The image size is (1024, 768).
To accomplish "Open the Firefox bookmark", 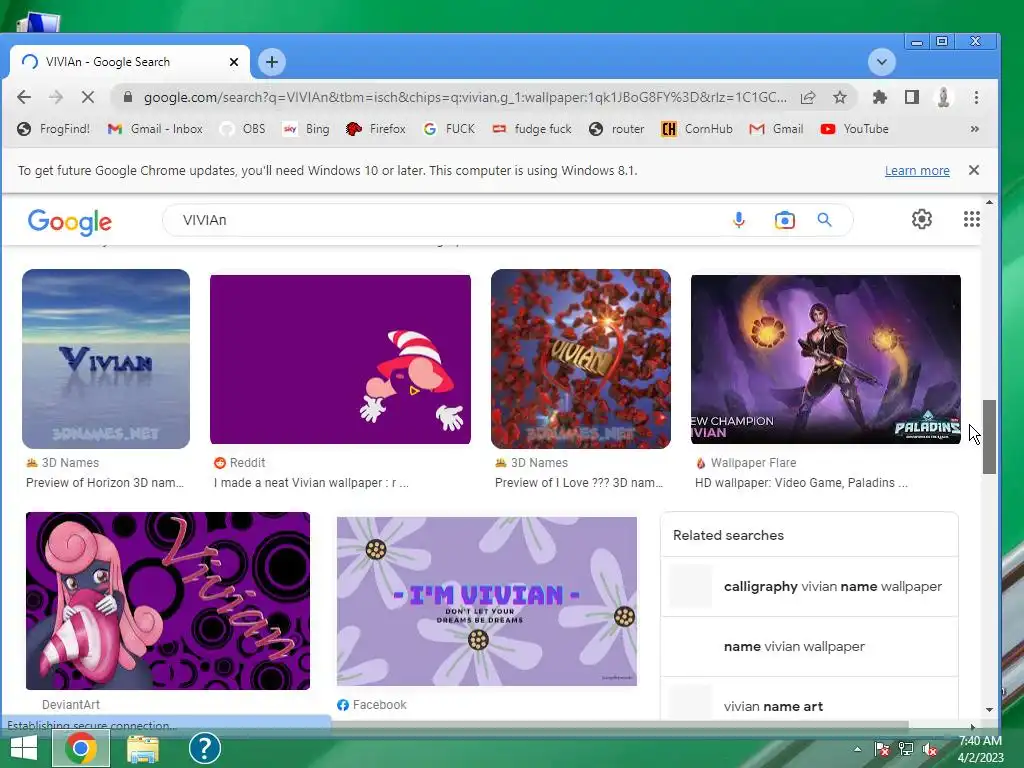I will tap(376, 129).
